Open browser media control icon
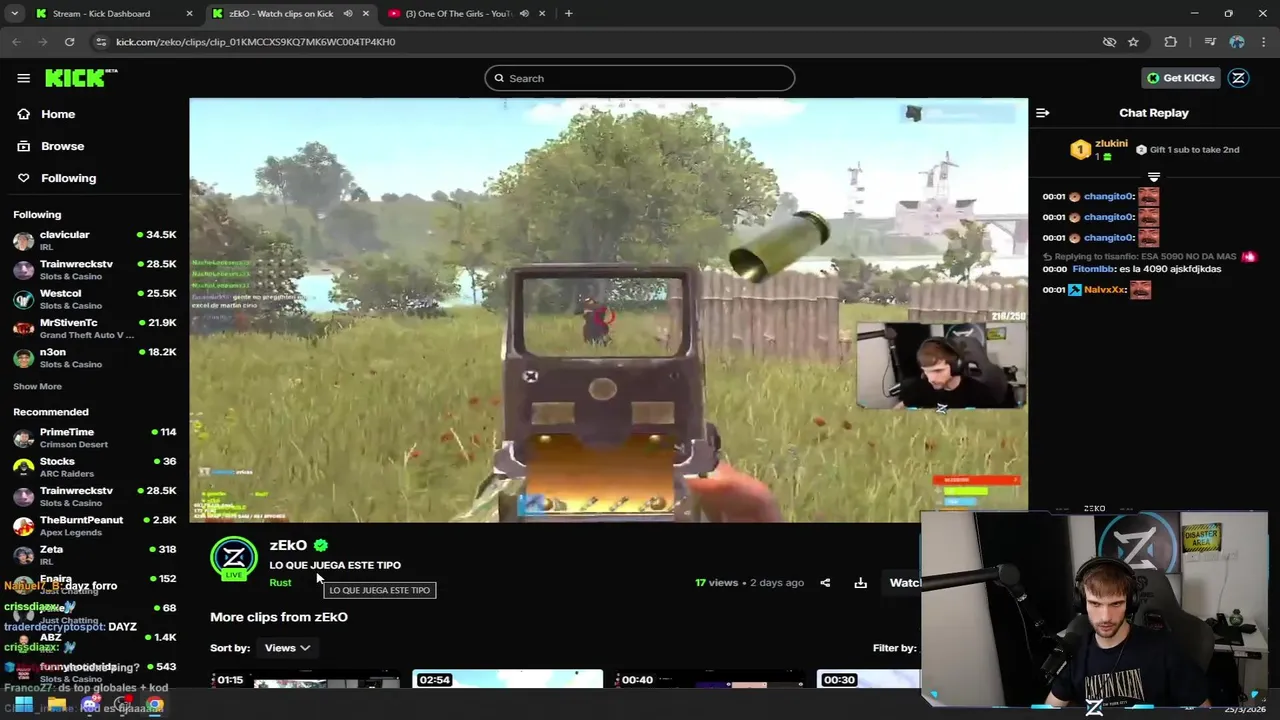Image resolution: width=1280 pixels, height=720 pixels. pyautogui.click(x=1210, y=42)
